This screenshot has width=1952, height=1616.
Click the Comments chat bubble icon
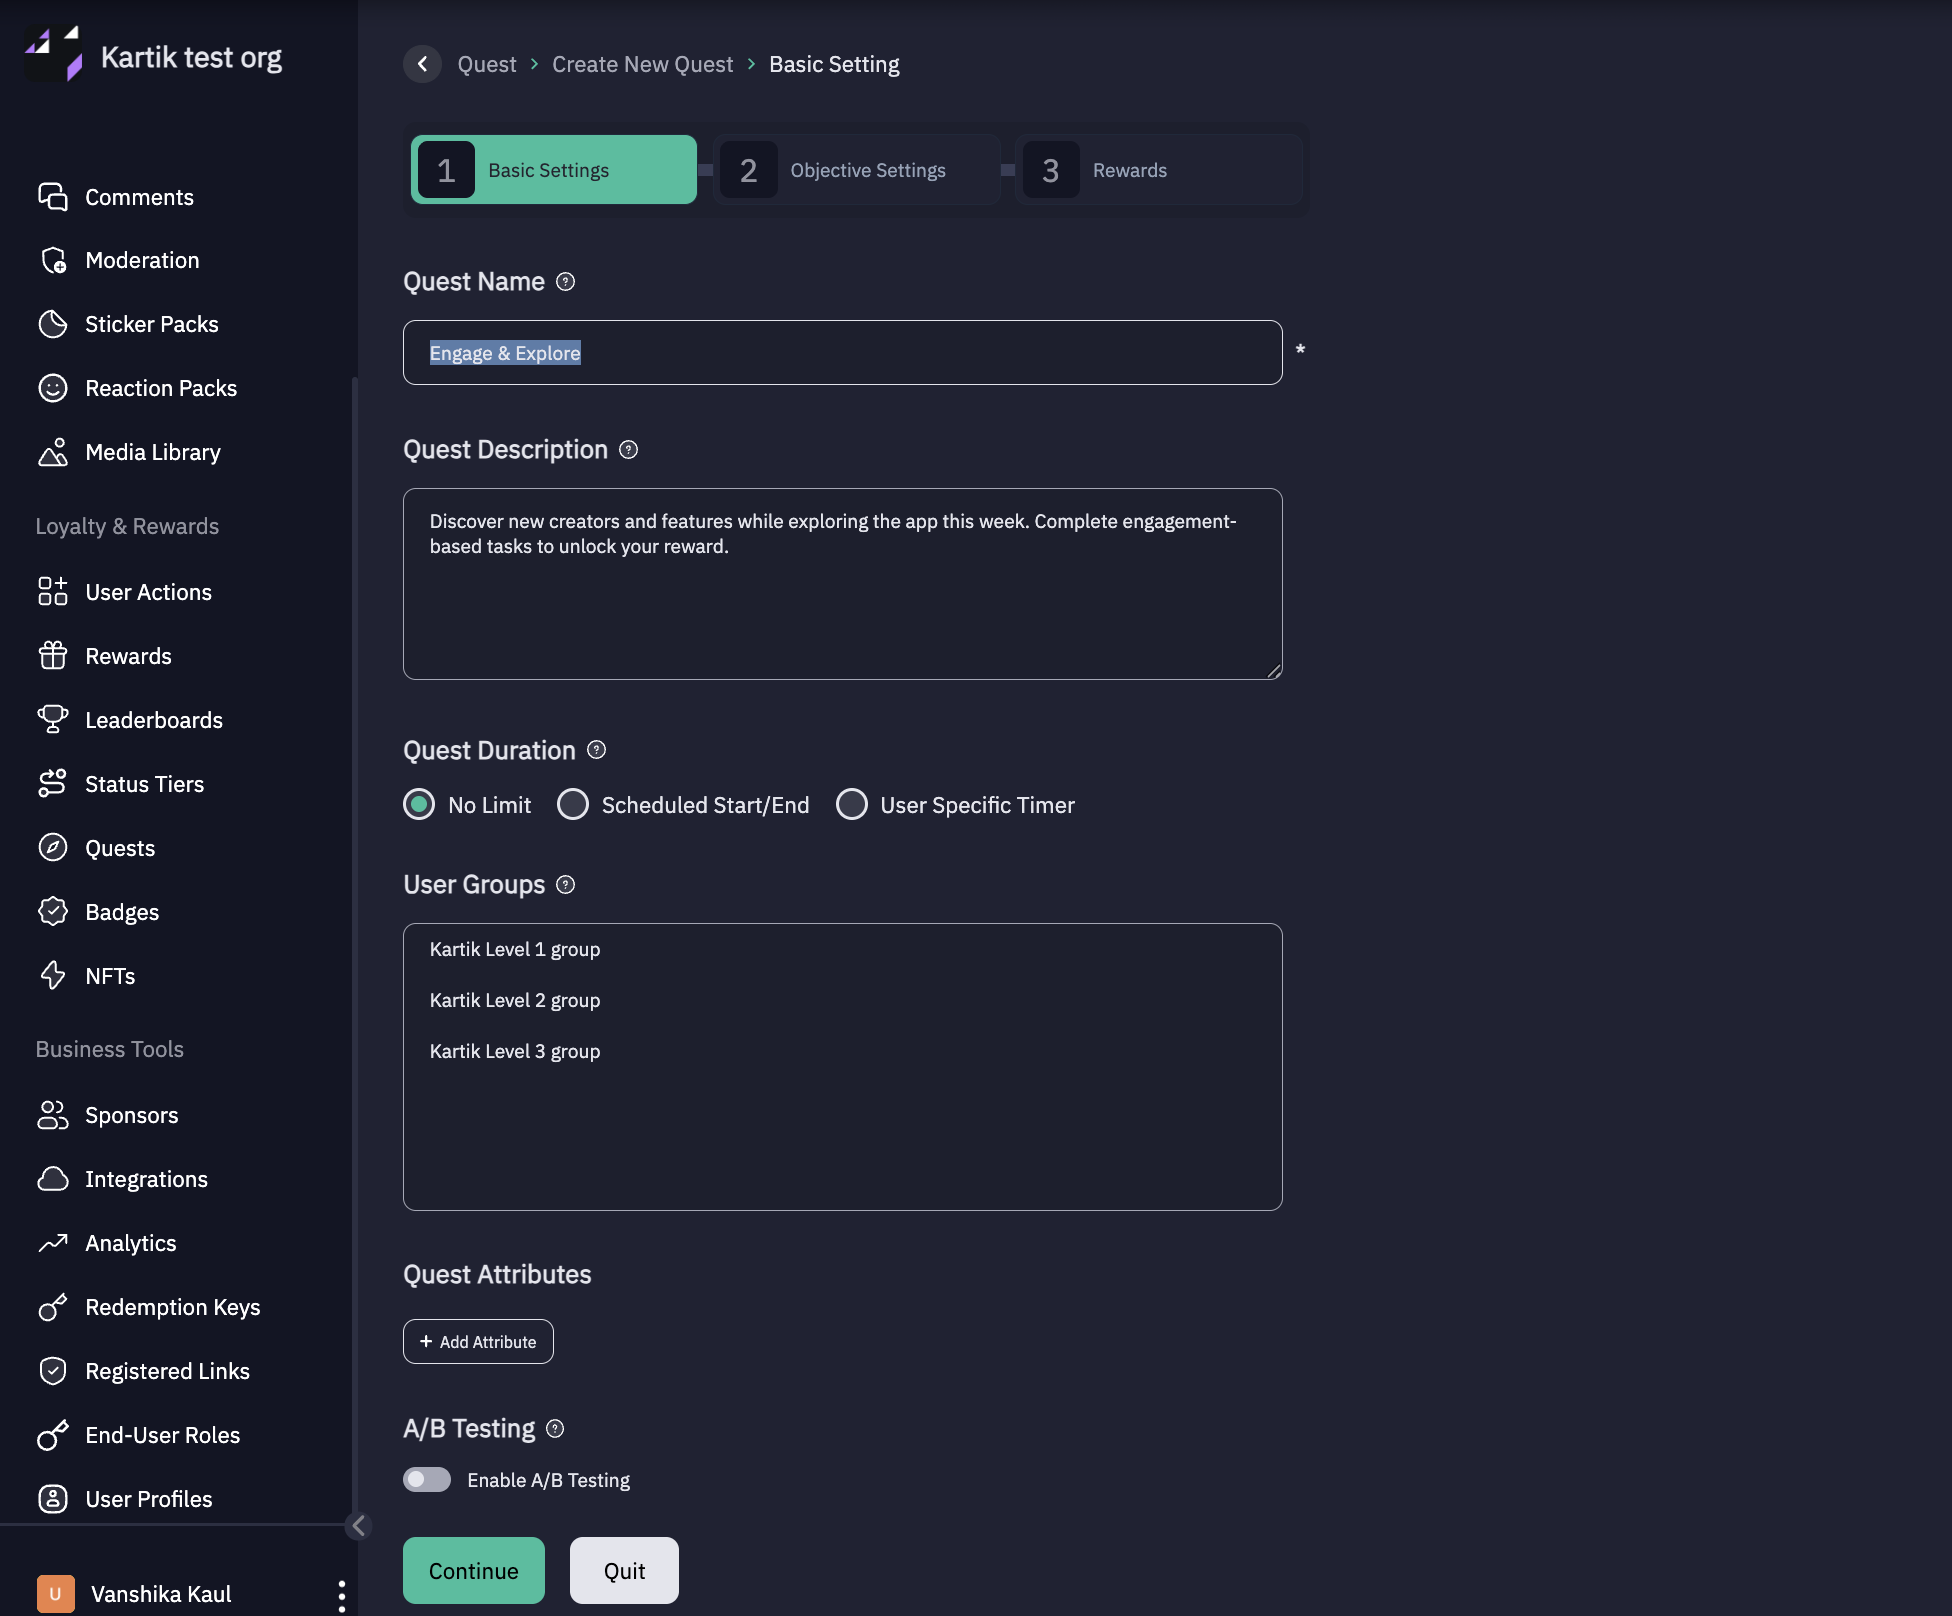[x=52, y=197]
